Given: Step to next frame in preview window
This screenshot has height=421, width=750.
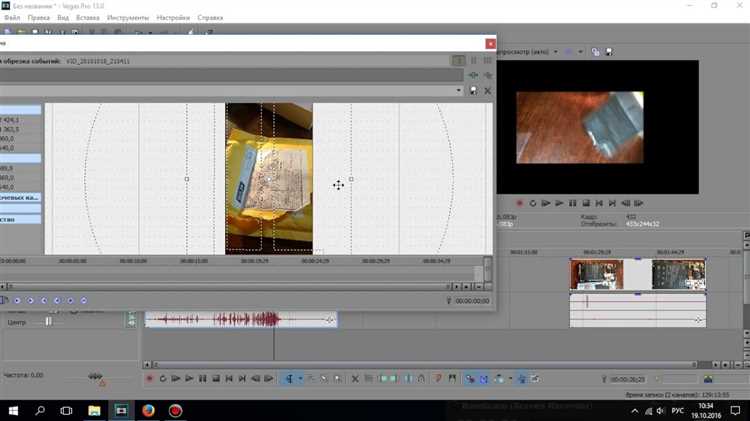Looking at the screenshot, I should point(639,203).
